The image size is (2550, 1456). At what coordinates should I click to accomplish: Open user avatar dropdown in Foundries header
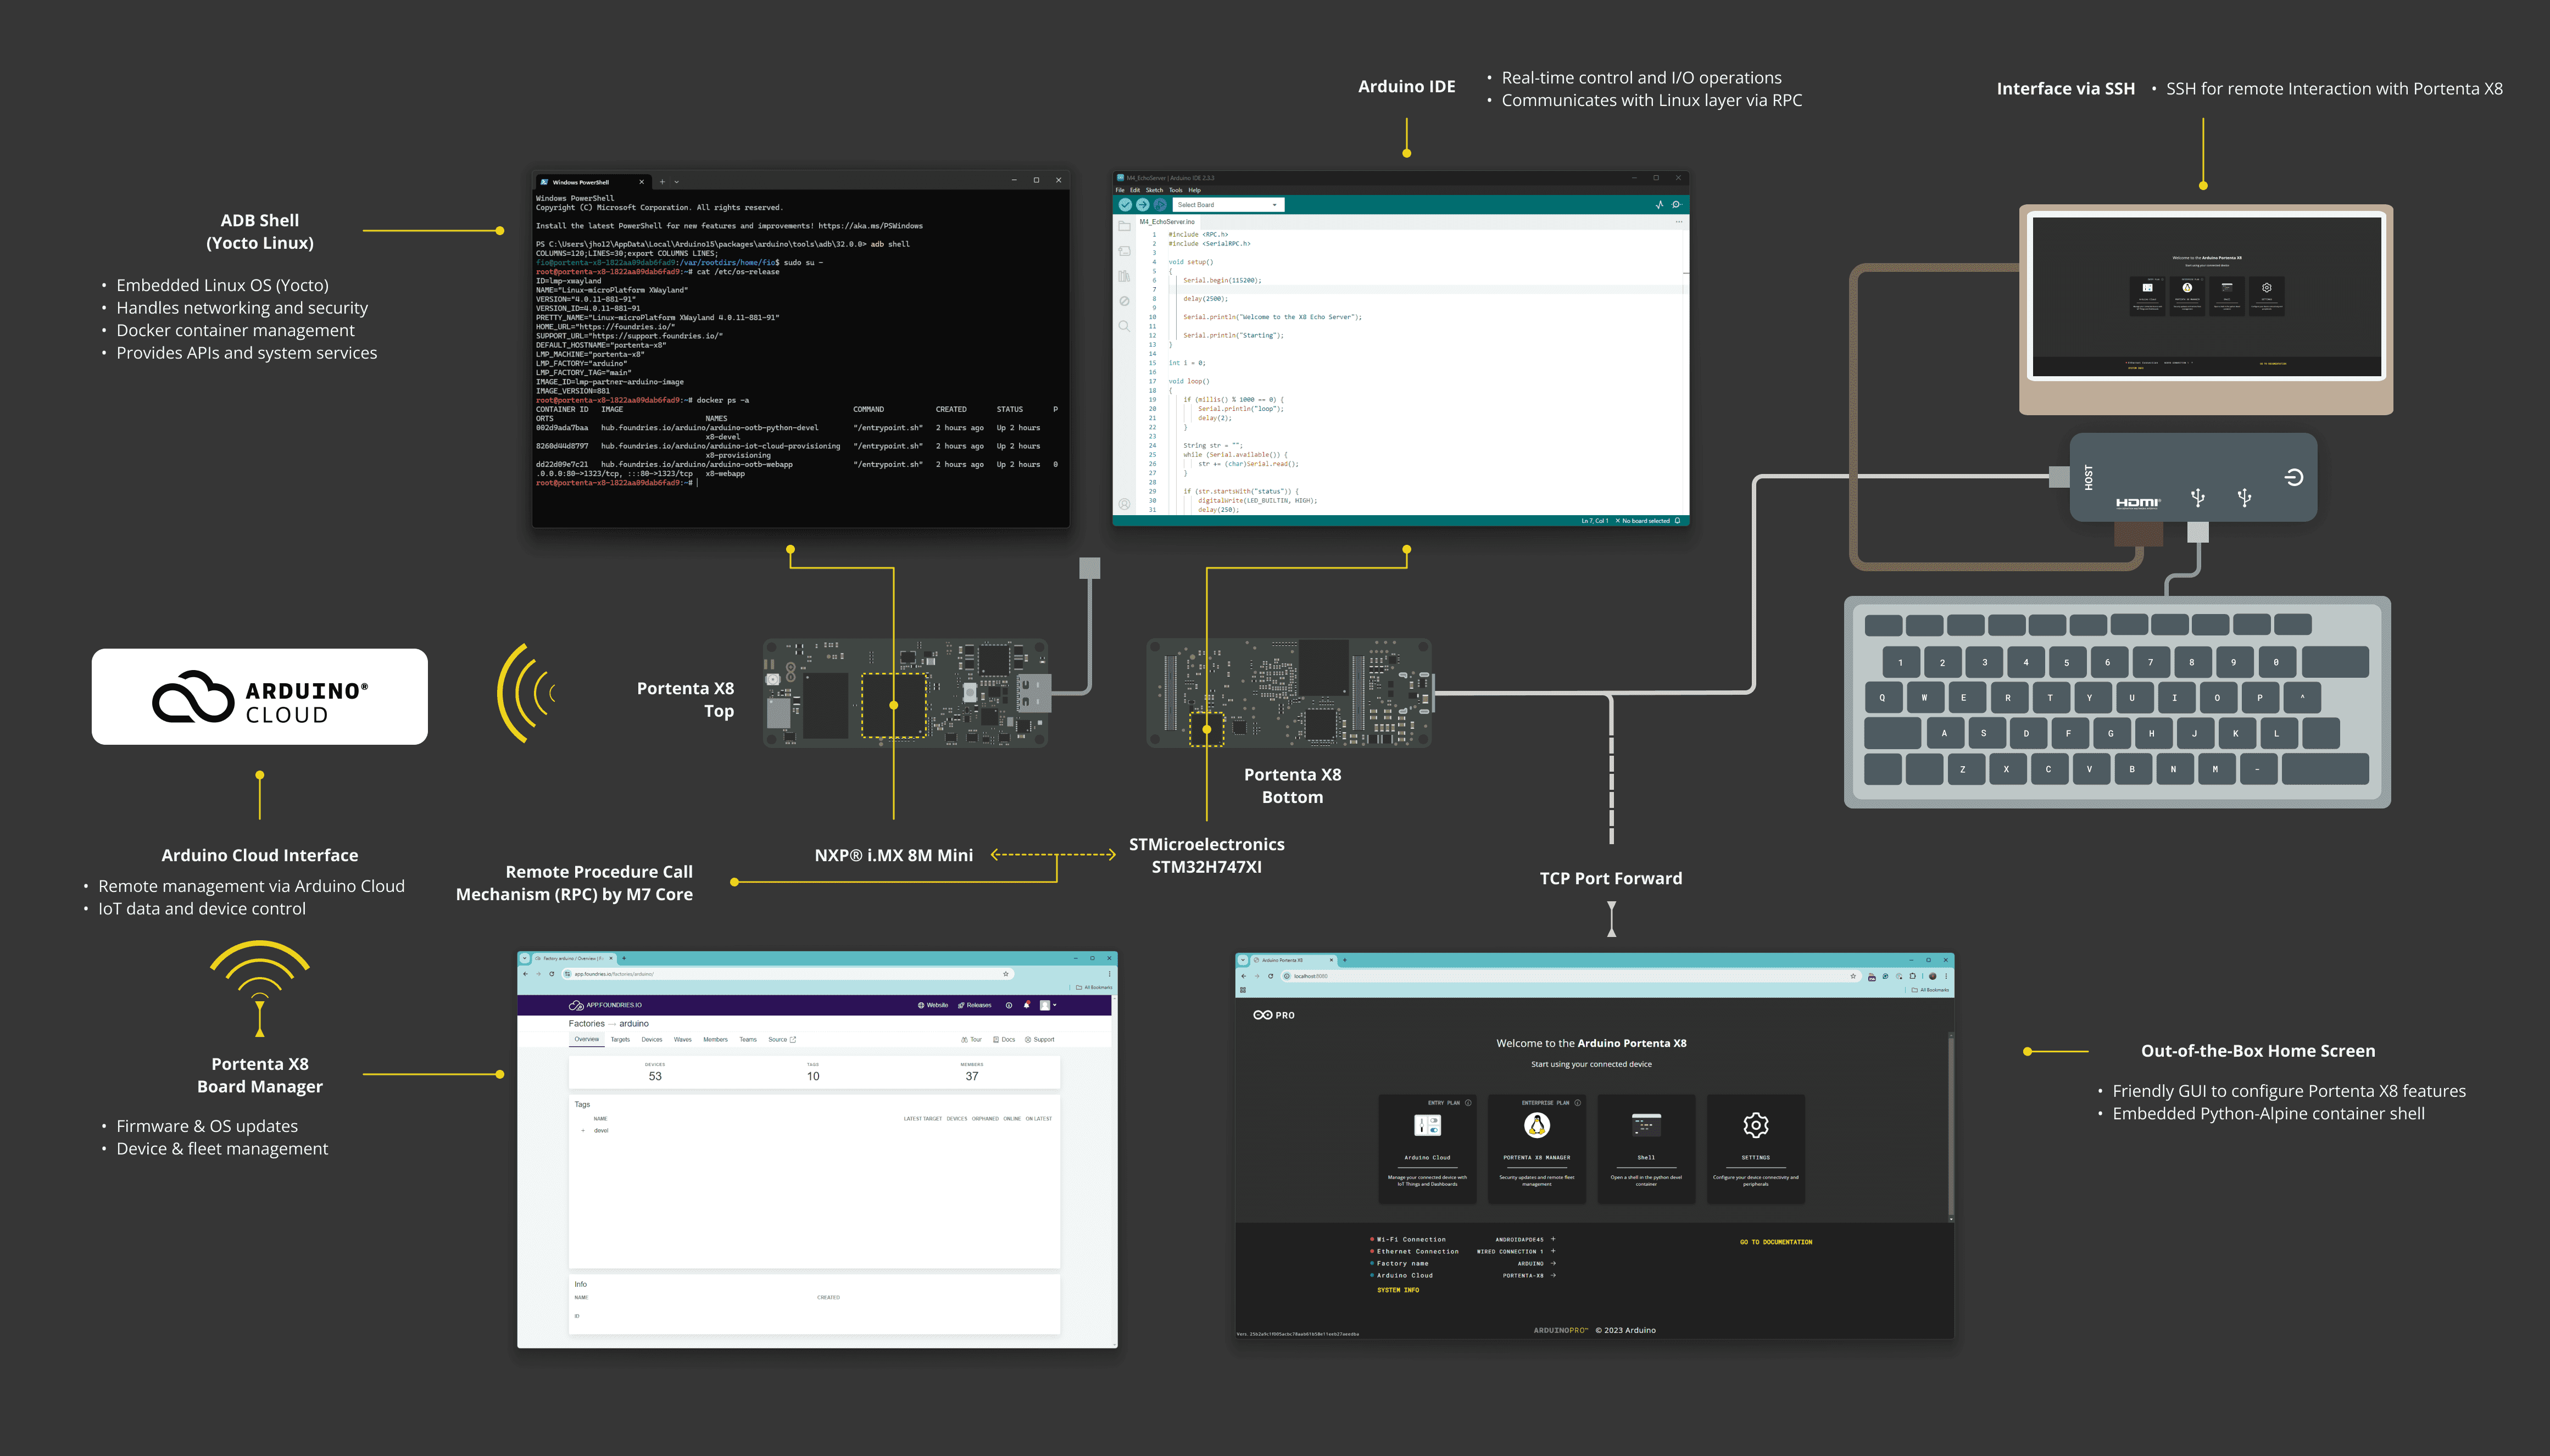click(x=1047, y=1005)
